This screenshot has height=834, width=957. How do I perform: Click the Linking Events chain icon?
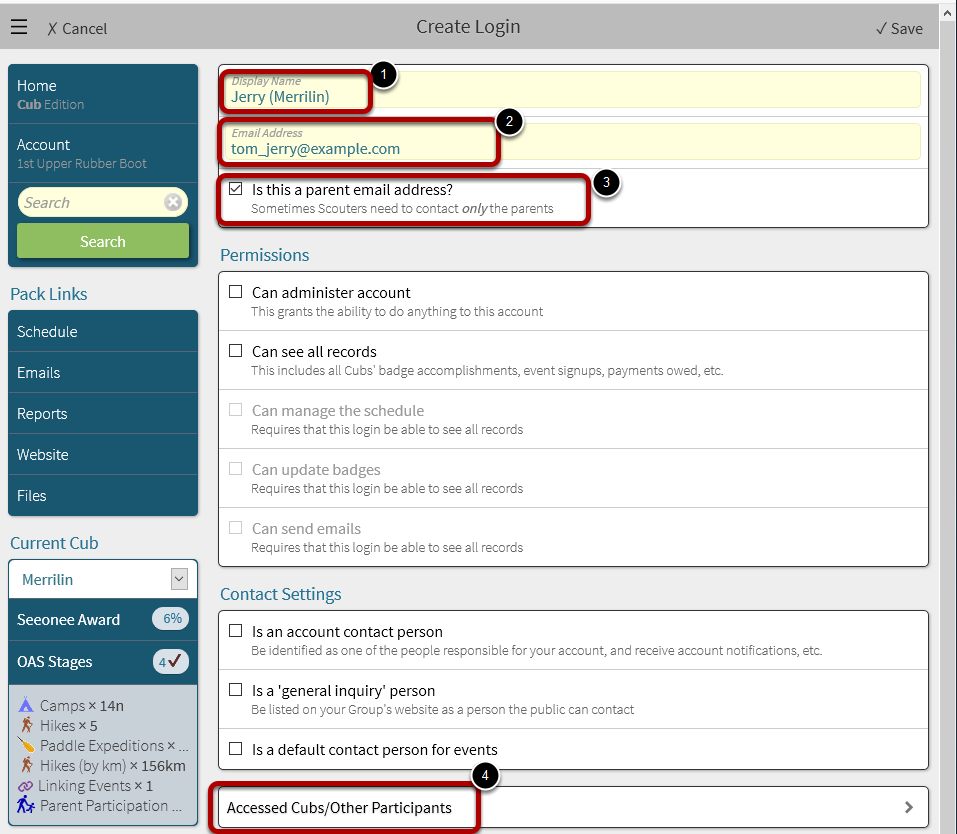click(x=26, y=786)
